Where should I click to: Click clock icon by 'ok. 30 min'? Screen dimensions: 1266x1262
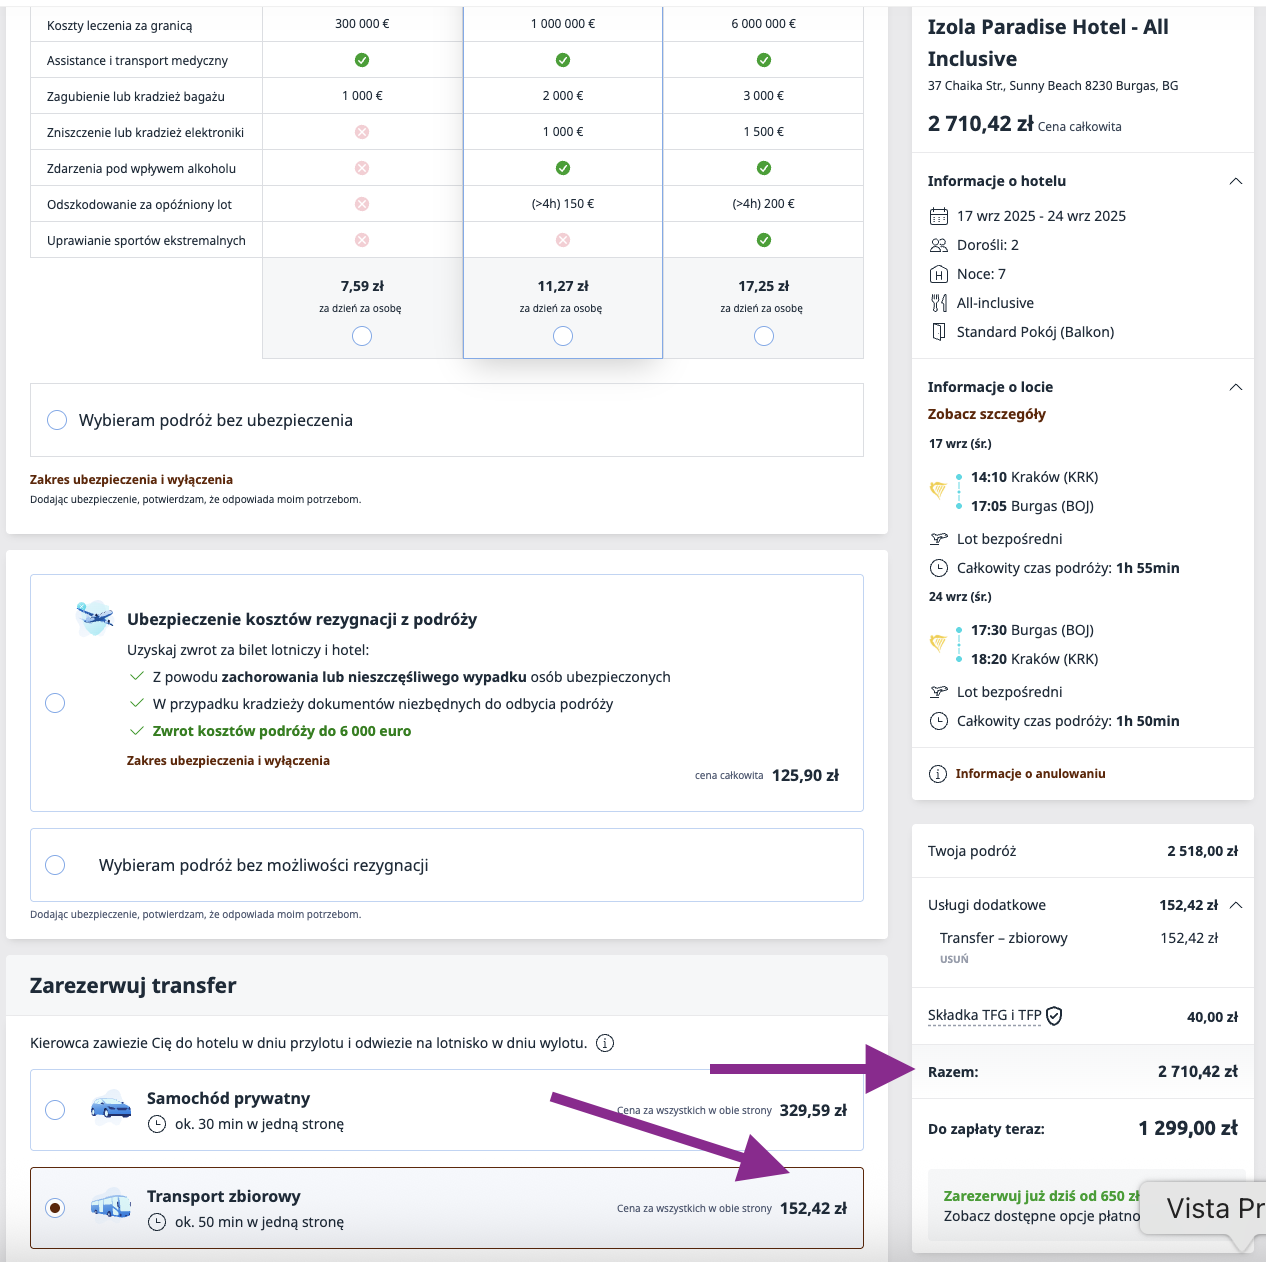tap(157, 1124)
